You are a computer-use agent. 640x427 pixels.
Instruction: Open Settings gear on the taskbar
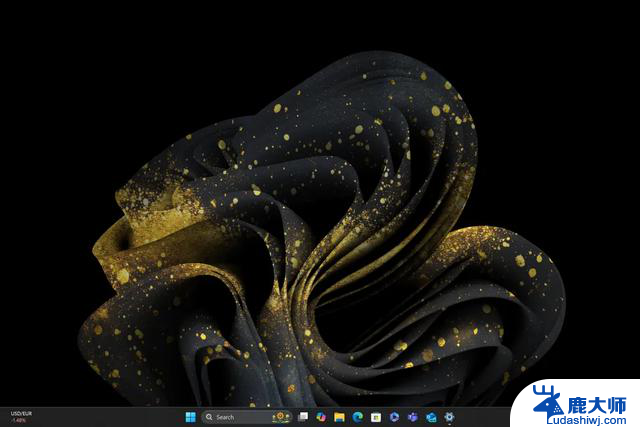tap(449, 417)
